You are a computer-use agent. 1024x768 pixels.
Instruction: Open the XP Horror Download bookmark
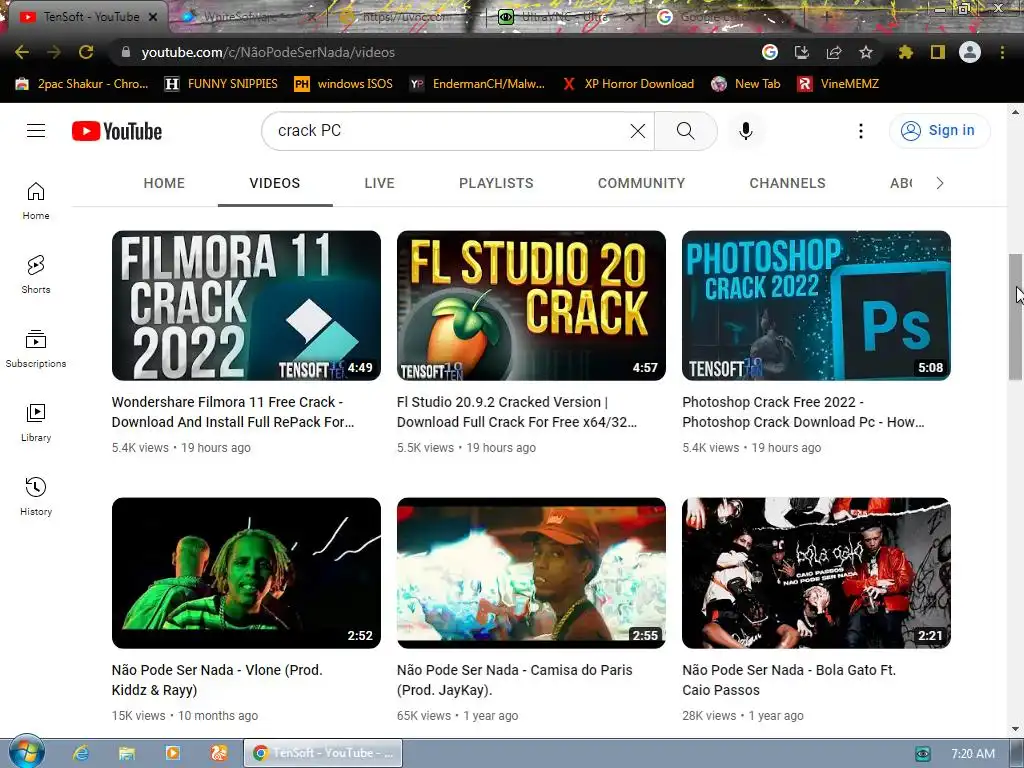(628, 84)
